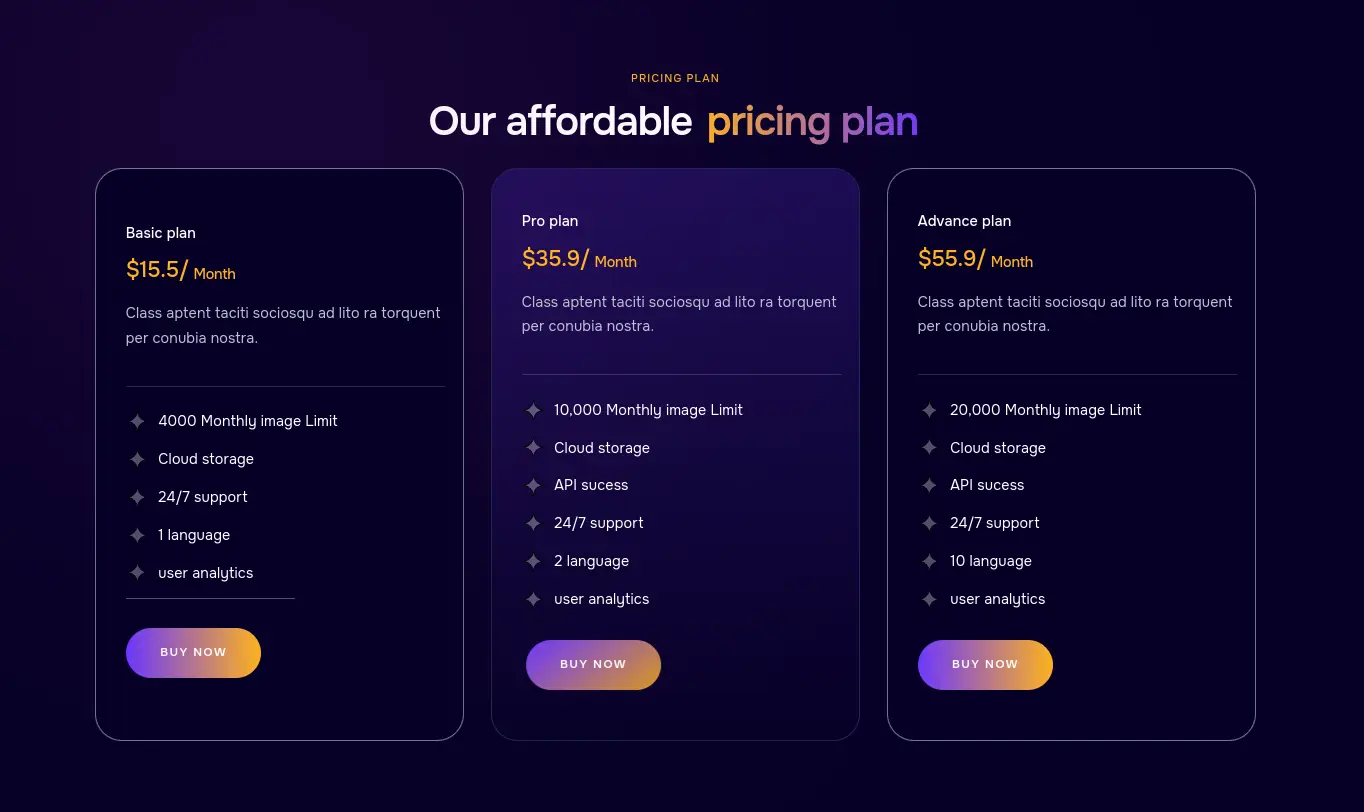Click star icon next to Basic plan Cloud storage
Image resolution: width=1364 pixels, height=812 pixels.
point(137,460)
